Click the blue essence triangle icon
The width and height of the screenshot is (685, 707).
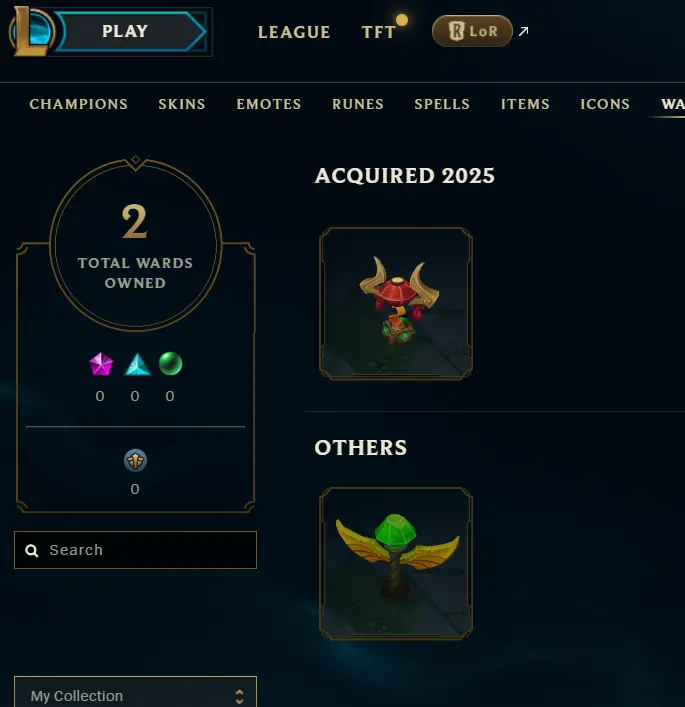point(137,364)
